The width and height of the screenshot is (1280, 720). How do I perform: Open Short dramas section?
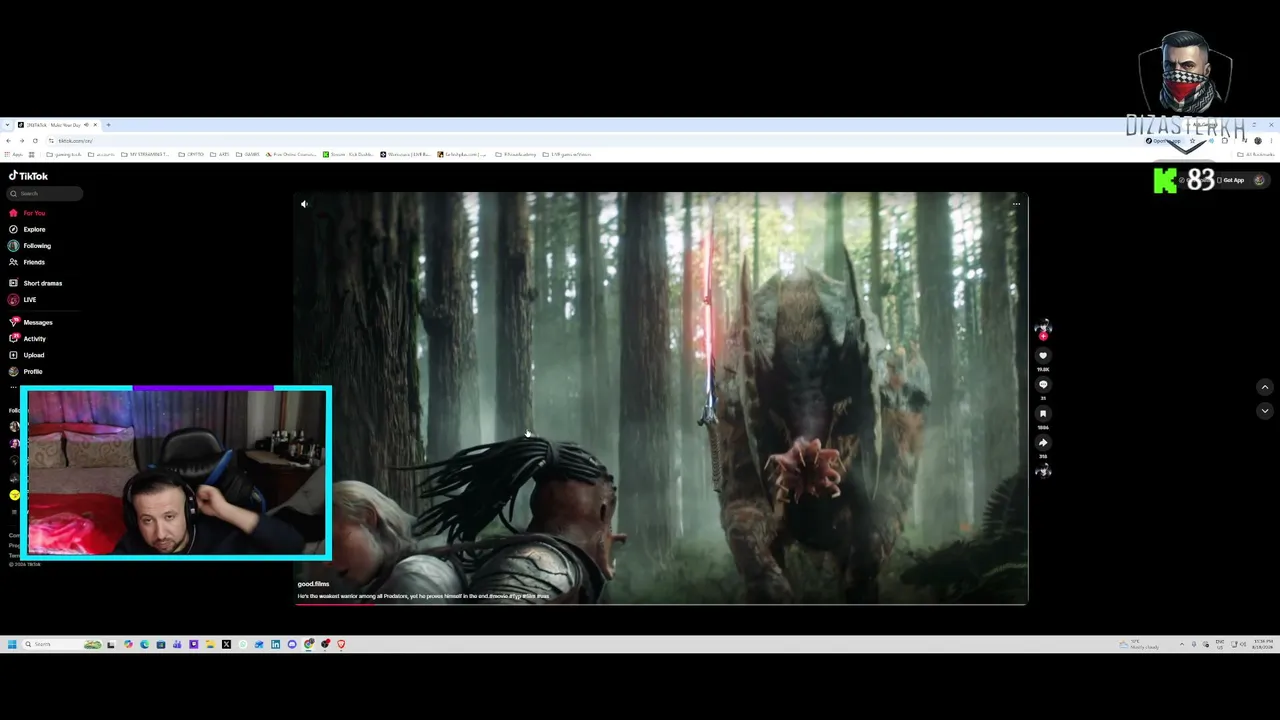pyautogui.click(x=36, y=283)
